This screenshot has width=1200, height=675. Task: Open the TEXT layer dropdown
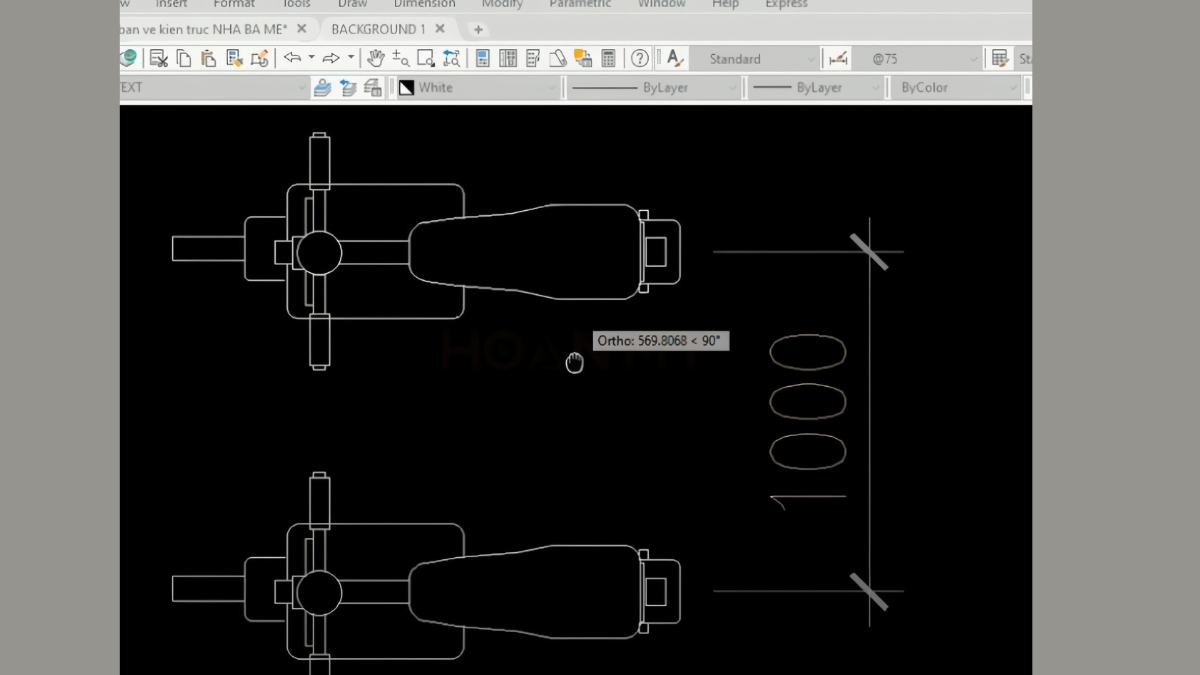[214, 87]
